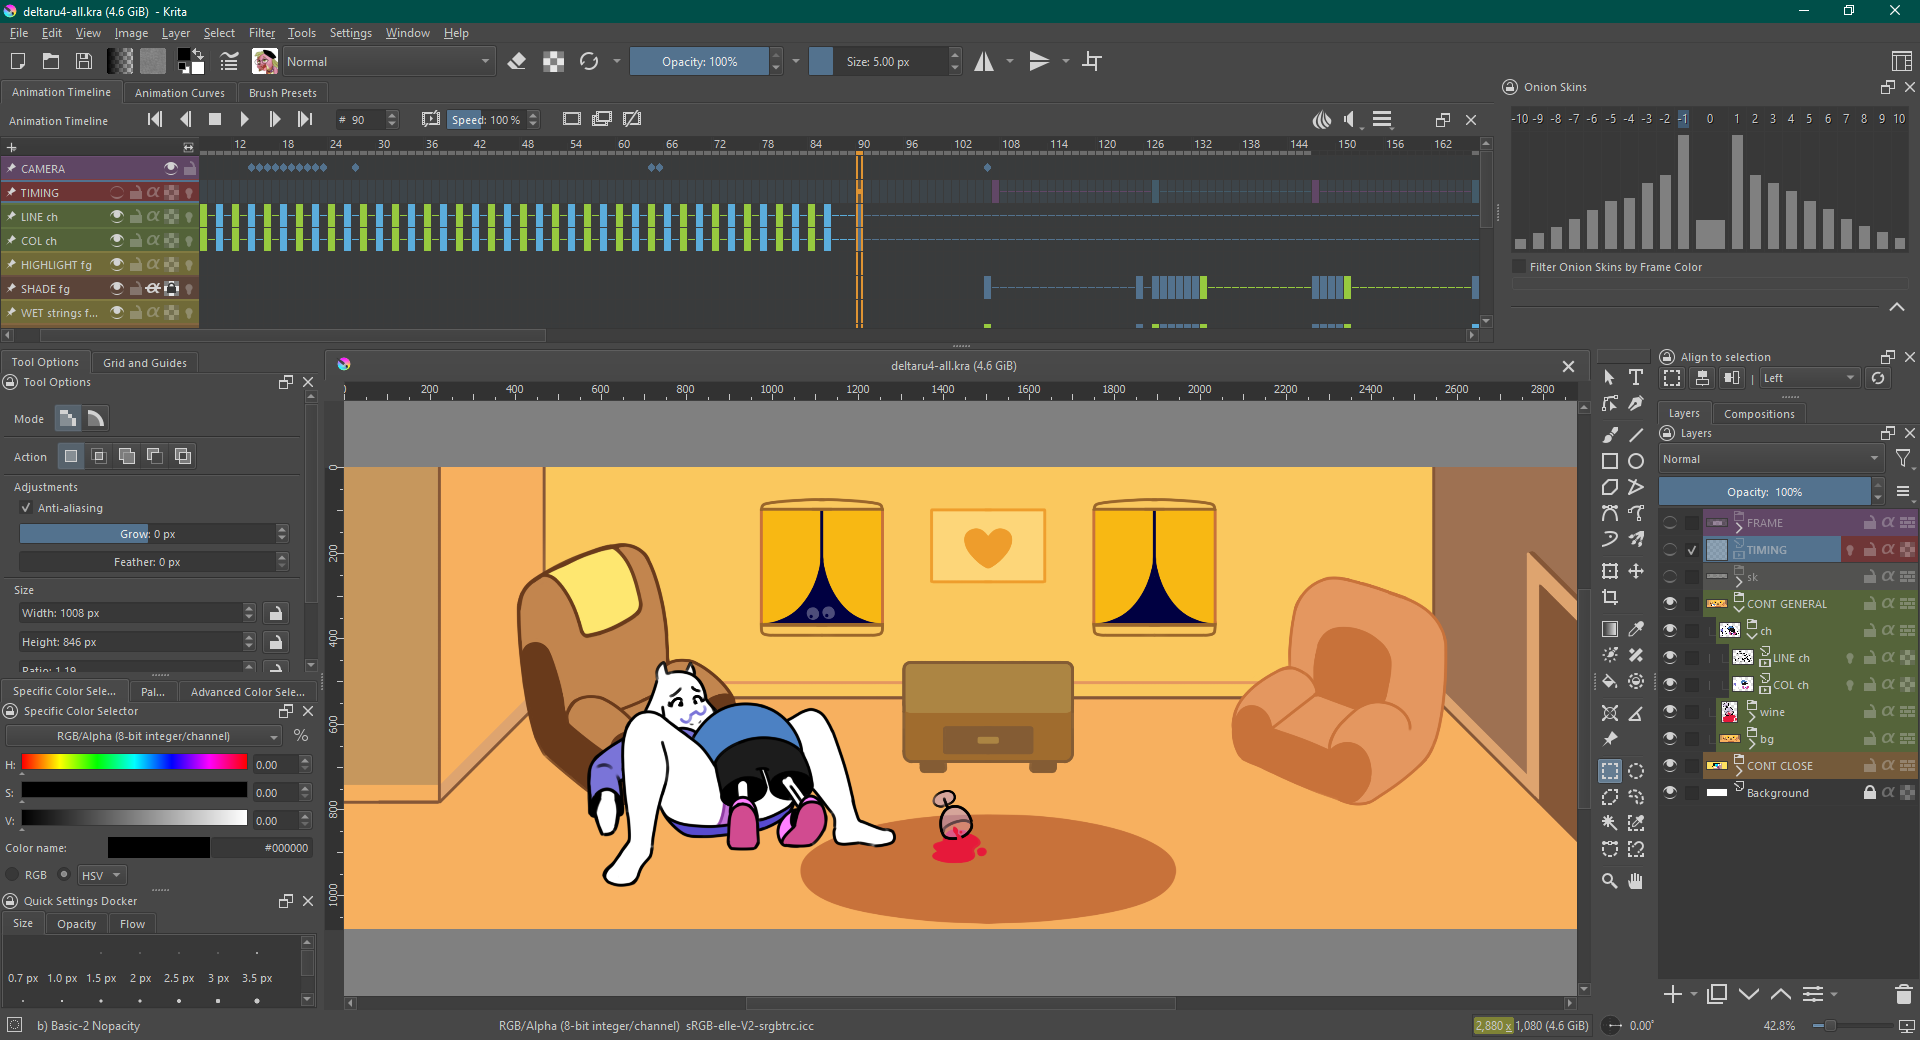Select the Crop tool

(1610, 597)
